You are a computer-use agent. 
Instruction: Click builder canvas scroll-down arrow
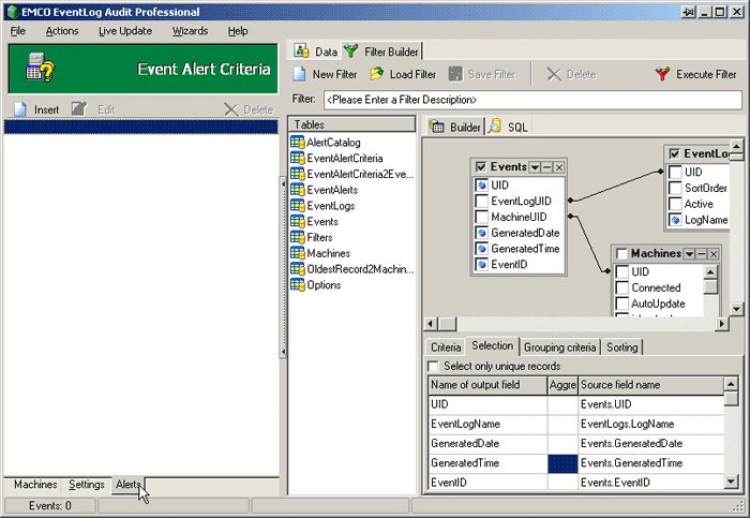[x=736, y=309]
